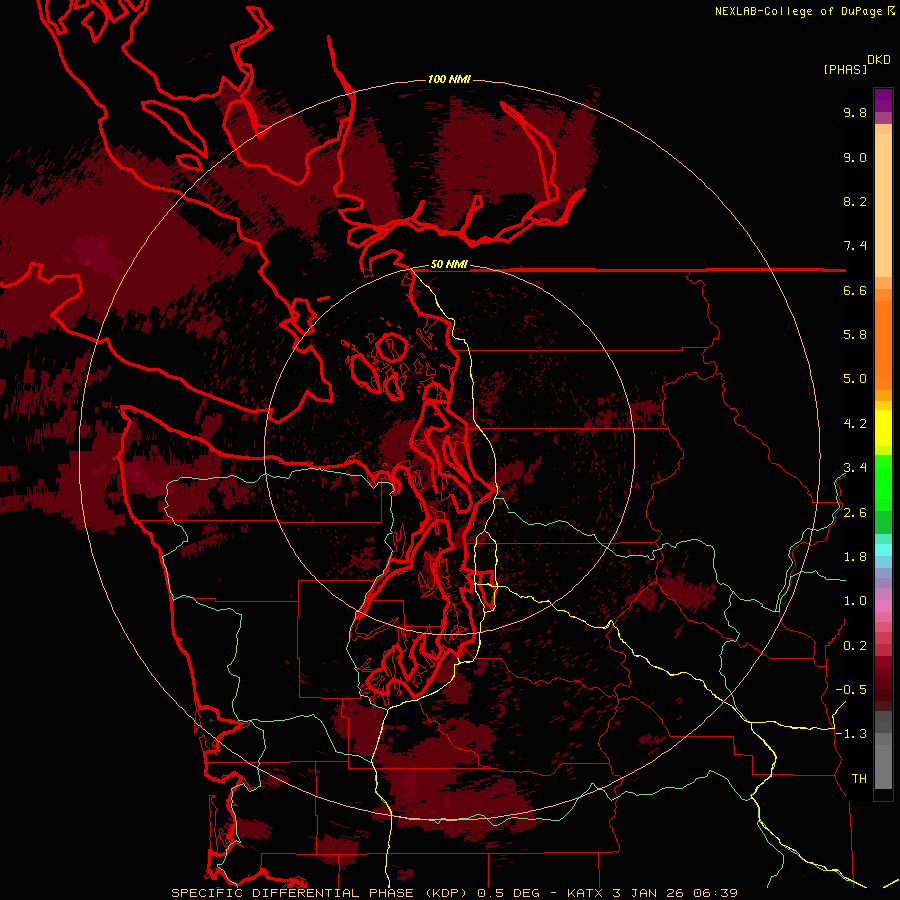Viewport: 900px width, 900px height.
Task: Click the 1.8 legend value
Action: (x=855, y=557)
